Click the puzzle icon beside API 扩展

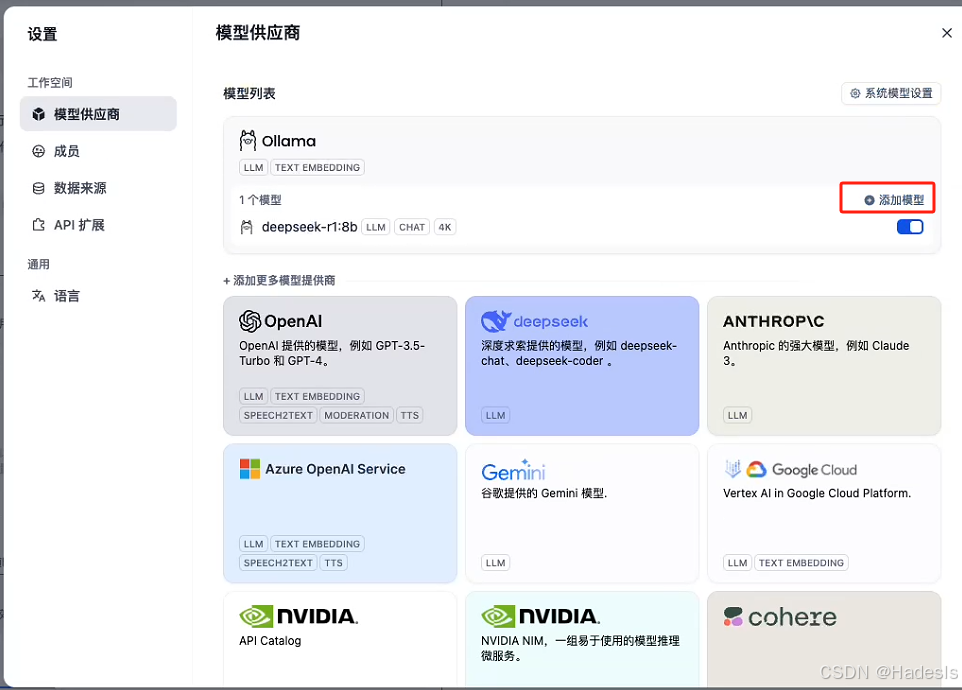(x=39, y=225)
